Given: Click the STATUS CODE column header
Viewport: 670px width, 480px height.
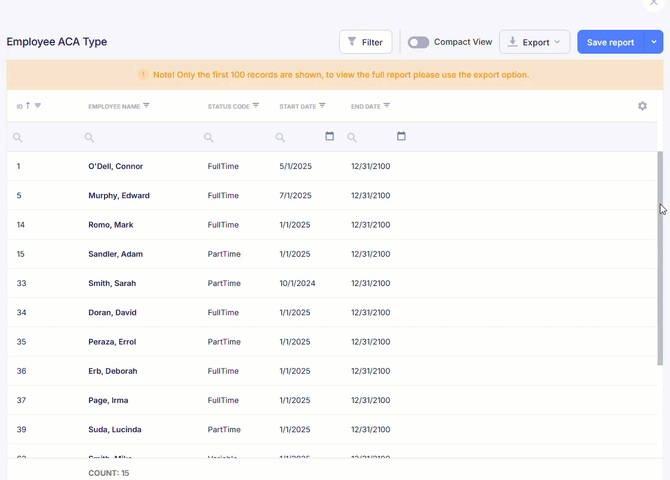Looking at the screenshot, I should click(x=229, y=106).
